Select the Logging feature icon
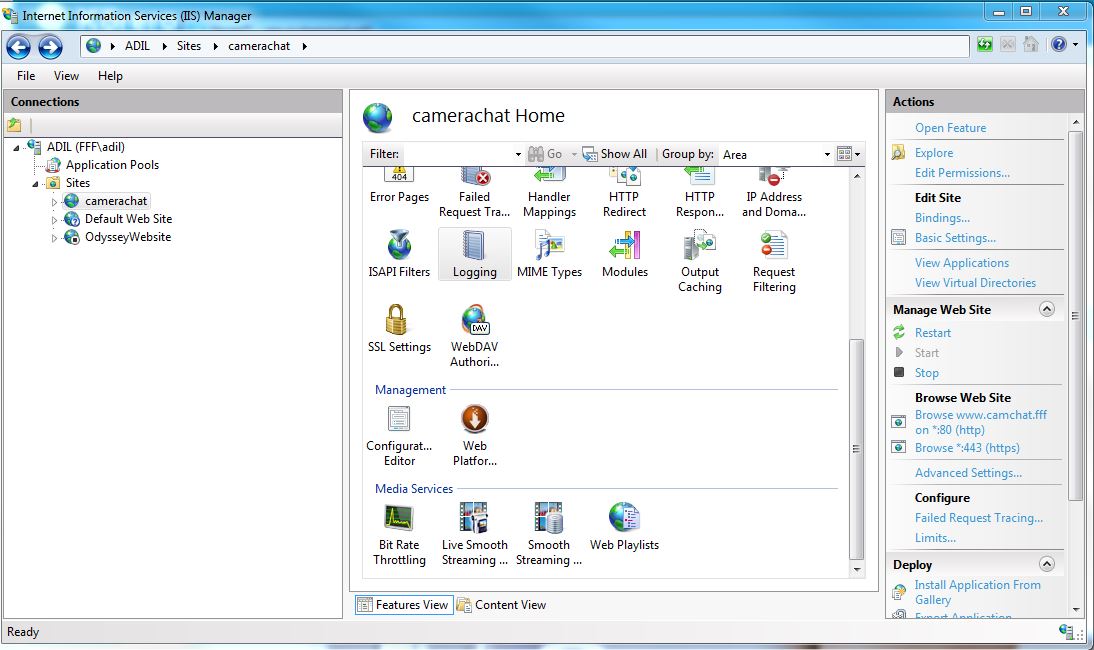The width and height of the screenshot is (1094, 650). [x=474, y=255]
